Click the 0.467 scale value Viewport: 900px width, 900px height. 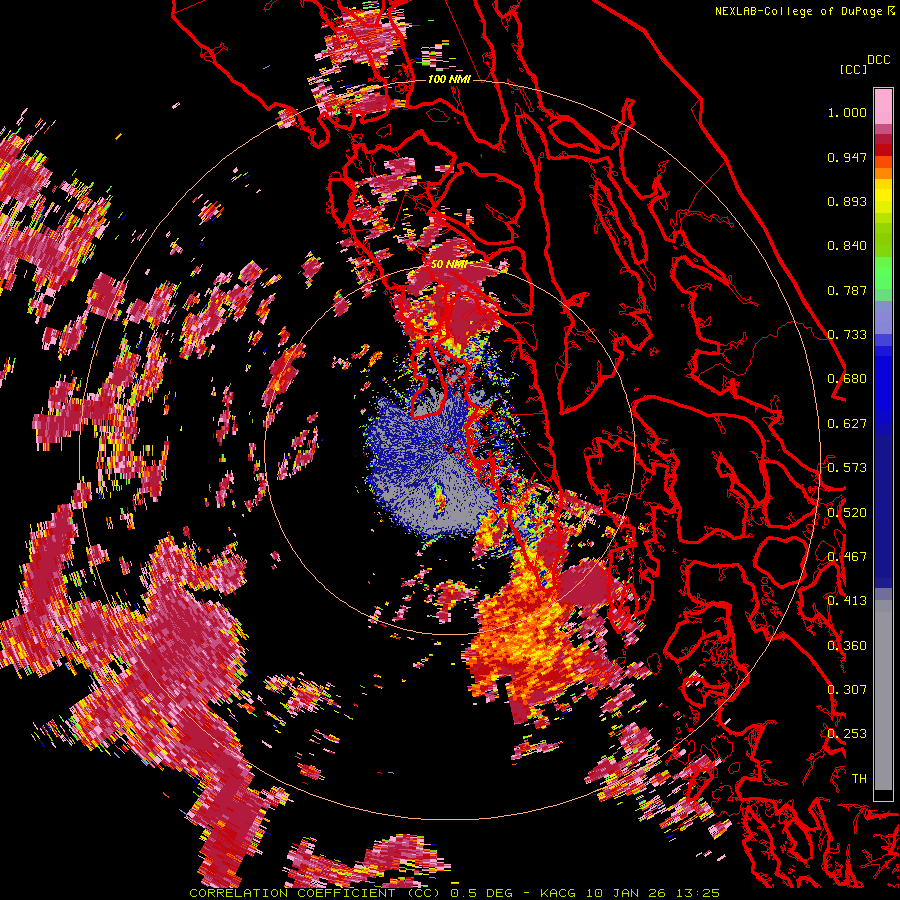click(x=847, y=557)
